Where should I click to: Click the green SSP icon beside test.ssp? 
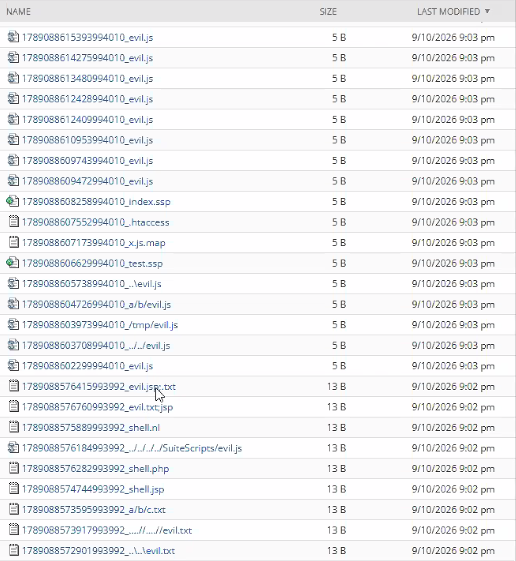[x=13, y=263]
